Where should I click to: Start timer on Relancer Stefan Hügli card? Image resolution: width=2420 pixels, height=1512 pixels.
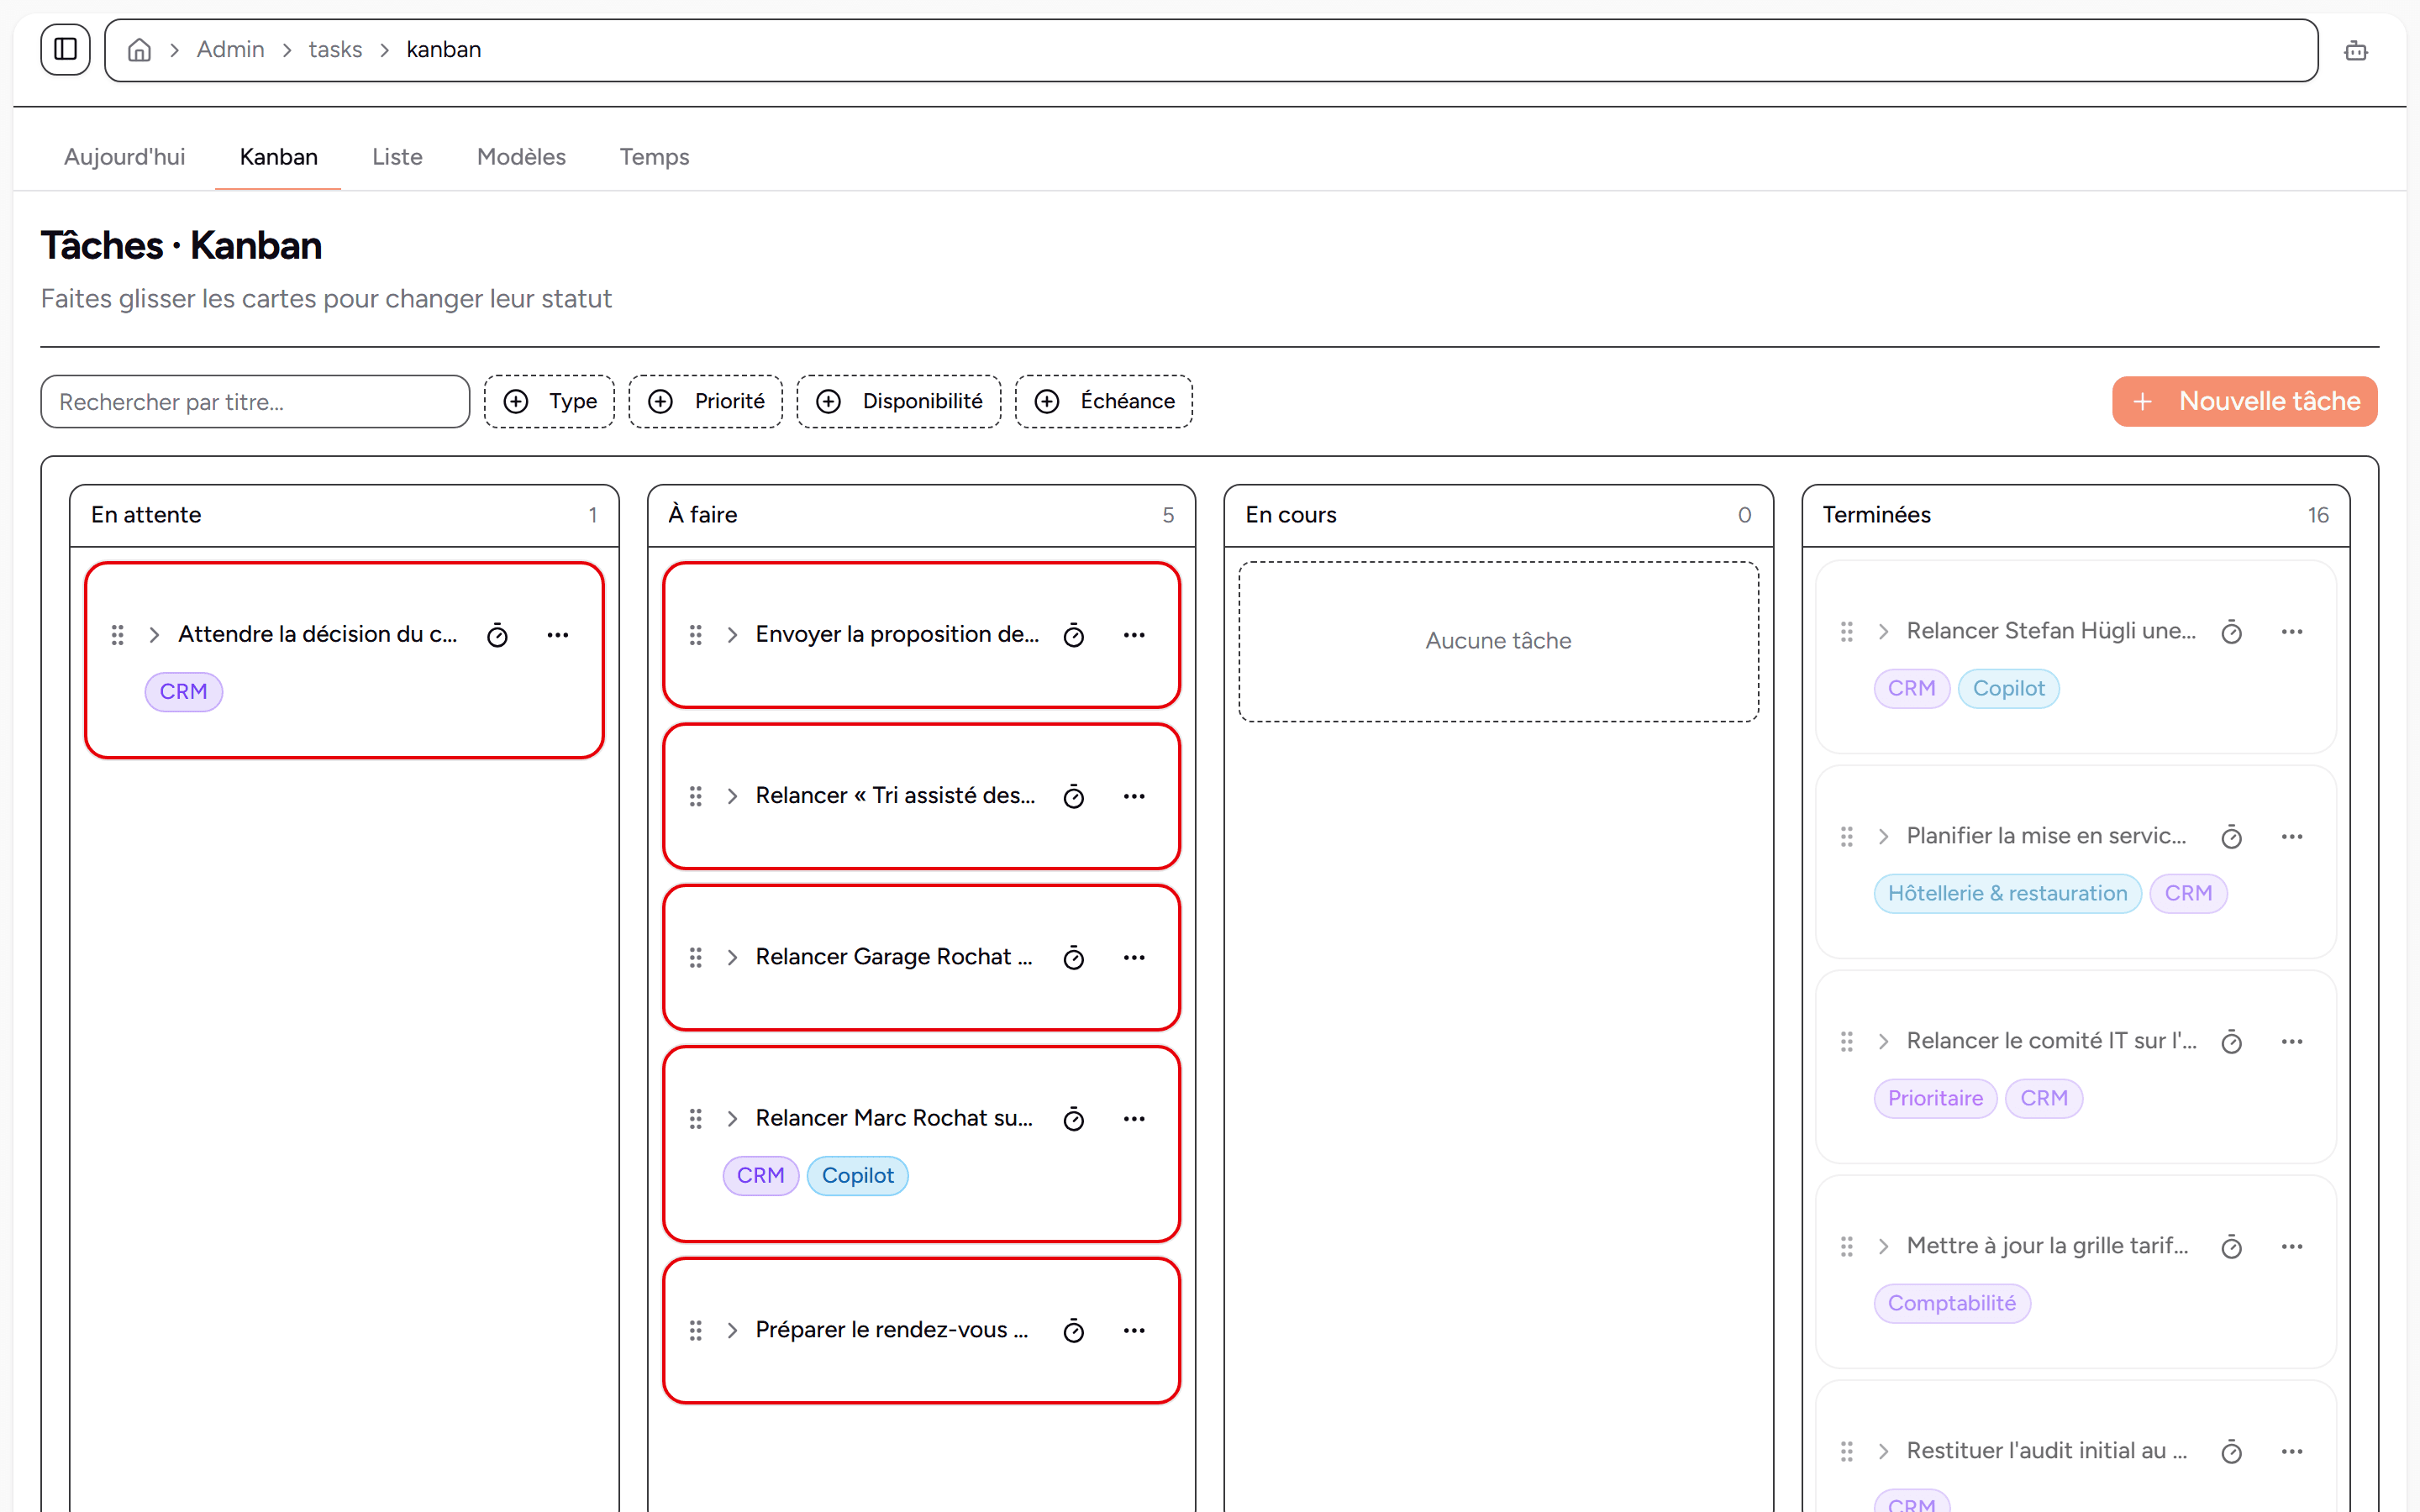click(x=2232, y=632)
